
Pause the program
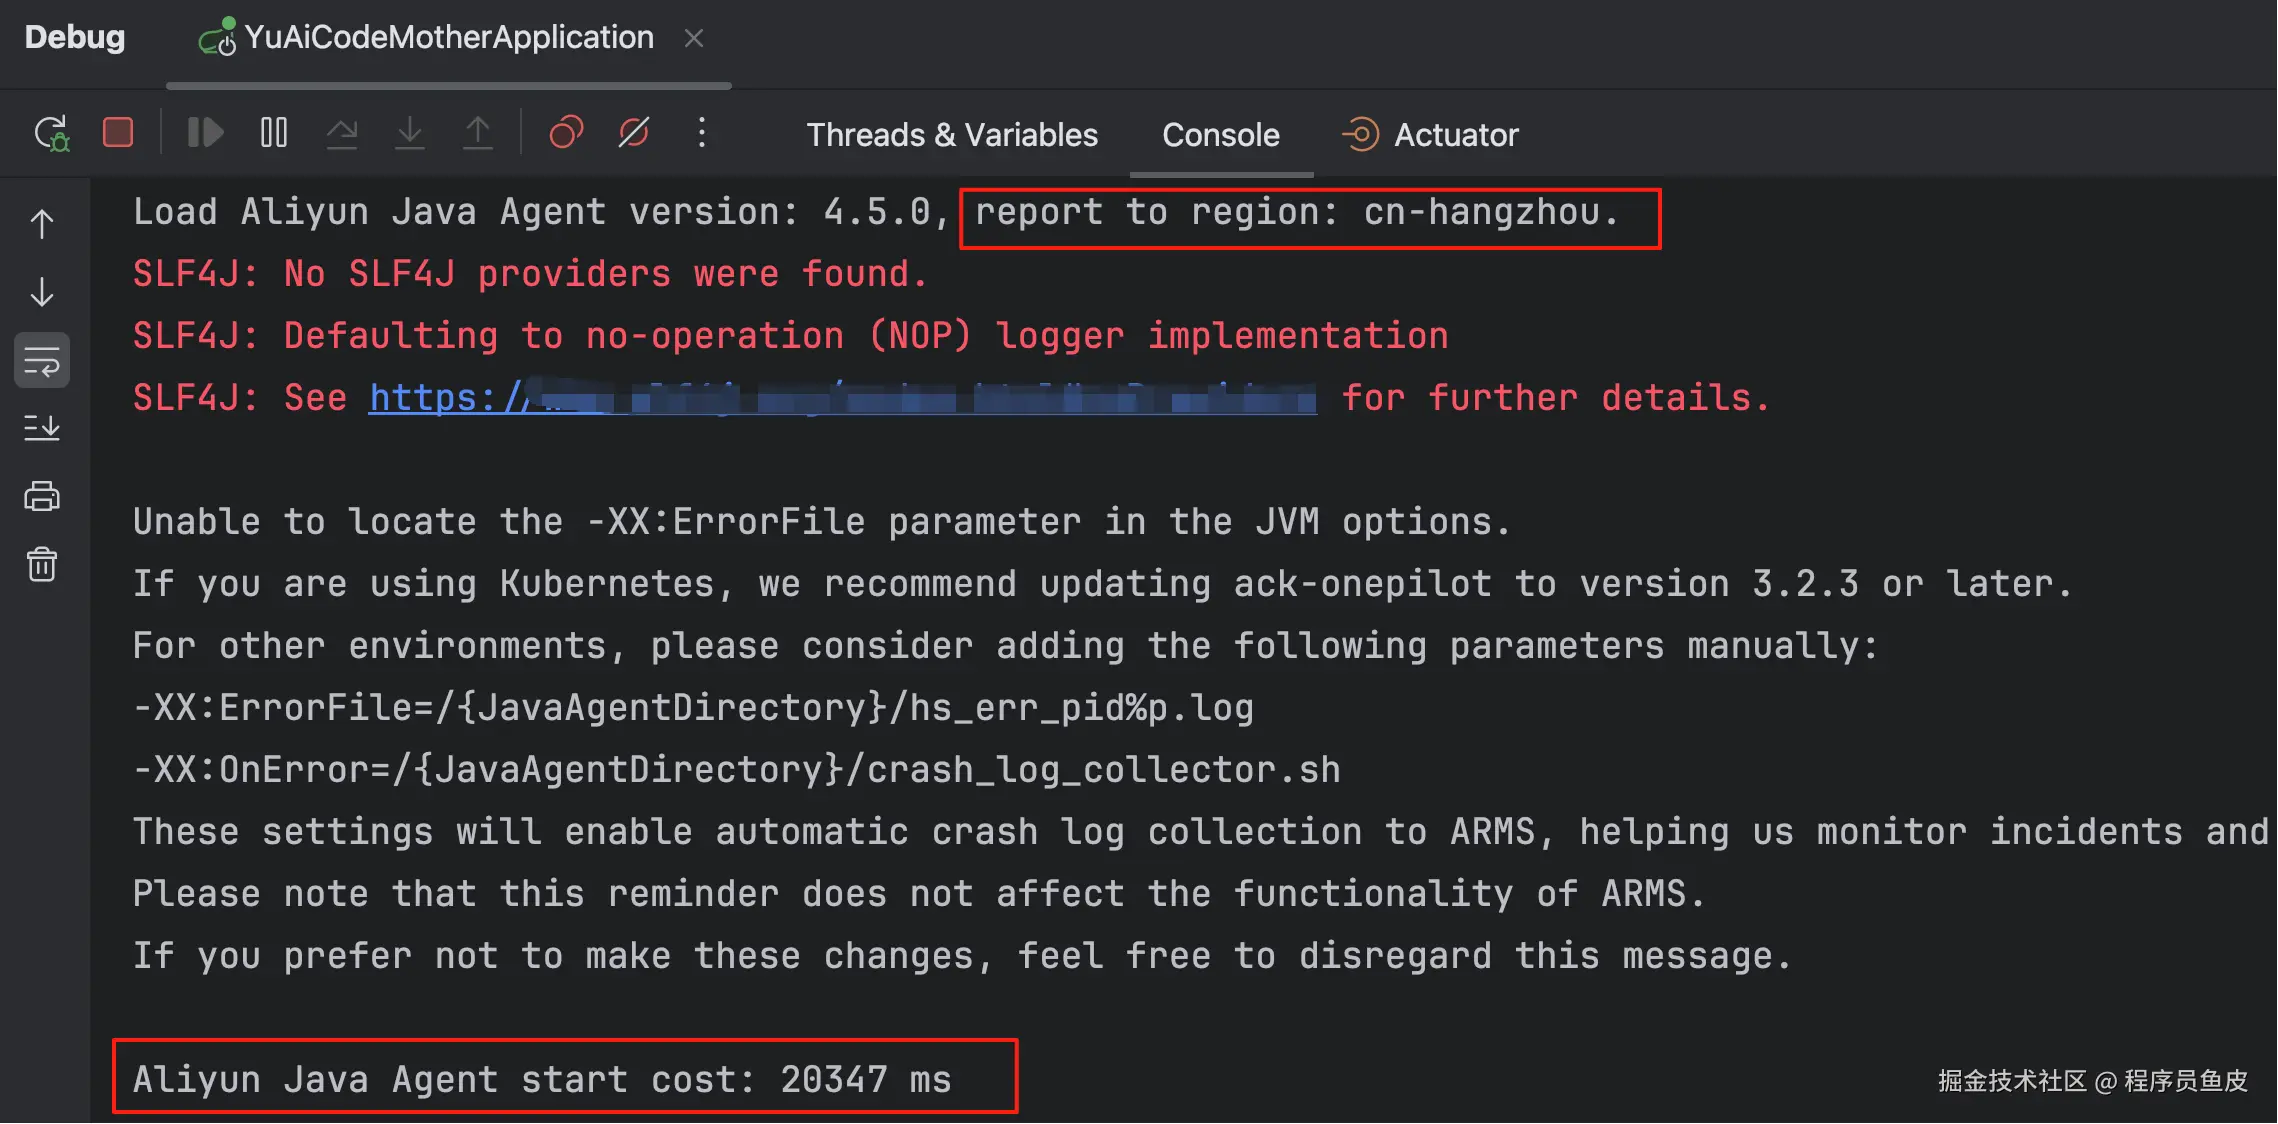click(x=273, y=133)
